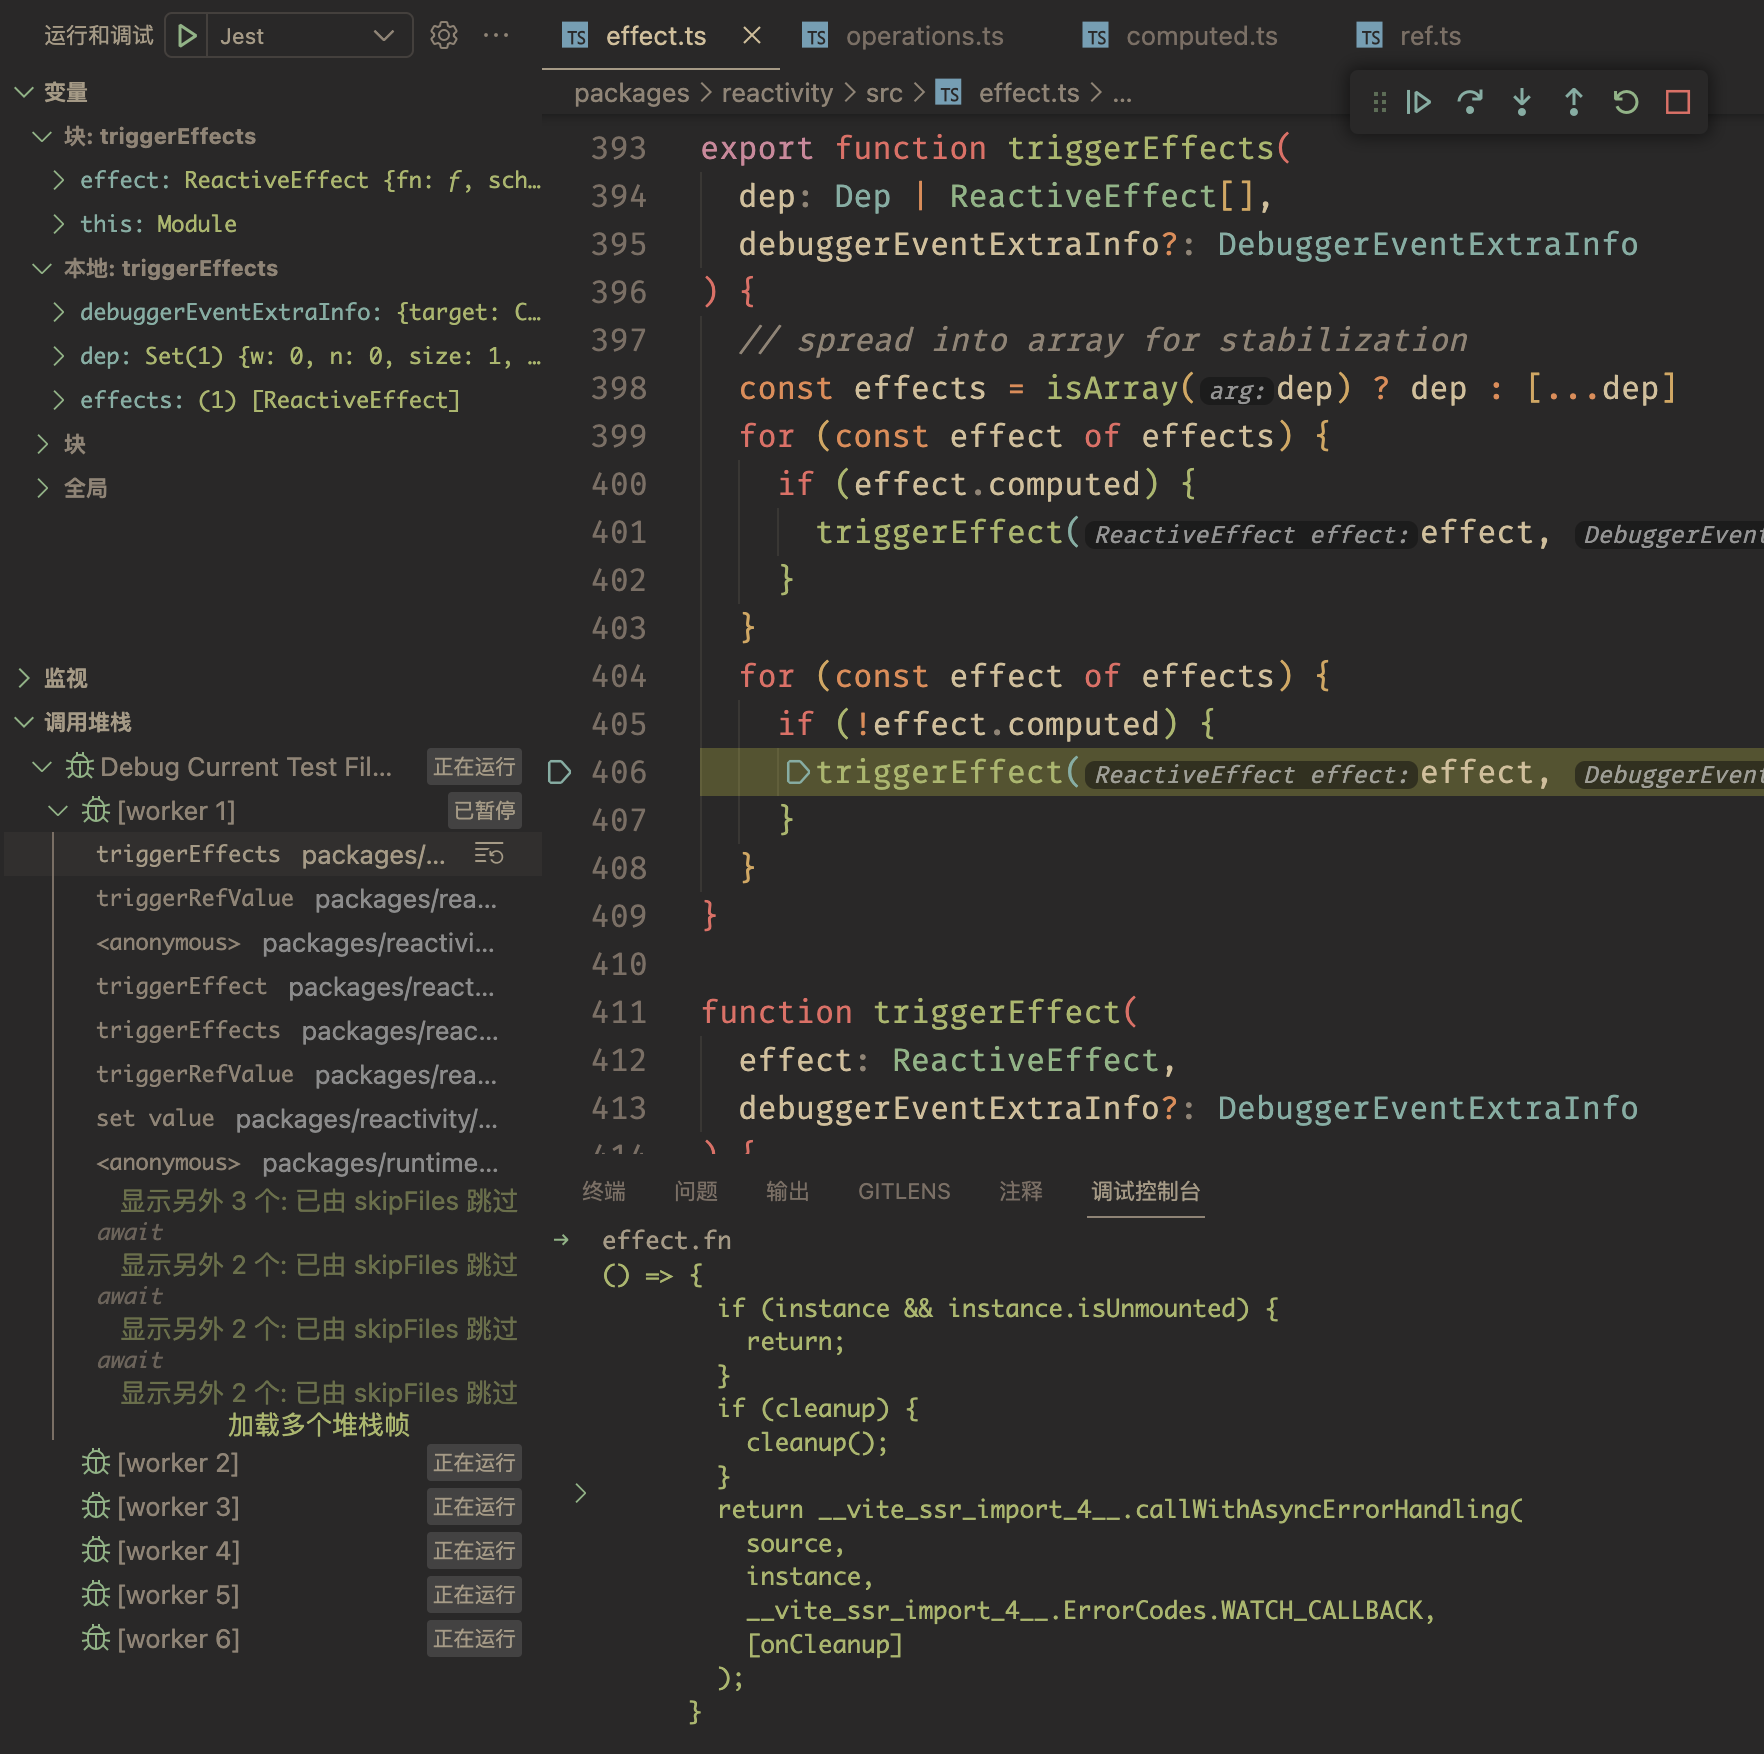1764x1754 pixels.
Task: Switch to the operations.ts tab
Action: [x=923, y=36]
